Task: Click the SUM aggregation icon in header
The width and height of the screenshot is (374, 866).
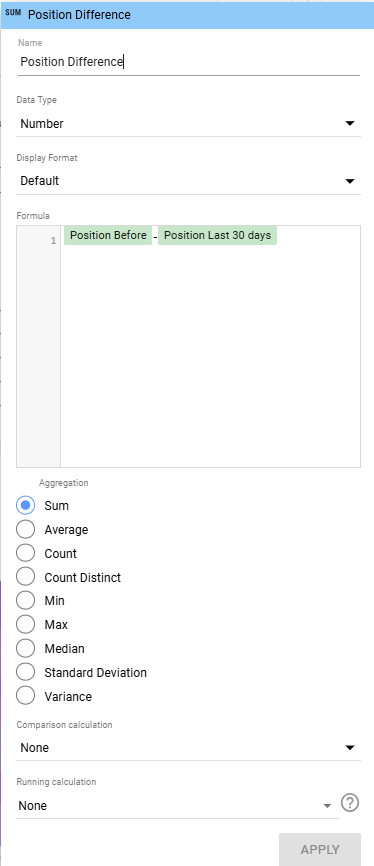Action: [x=13, y=13]
